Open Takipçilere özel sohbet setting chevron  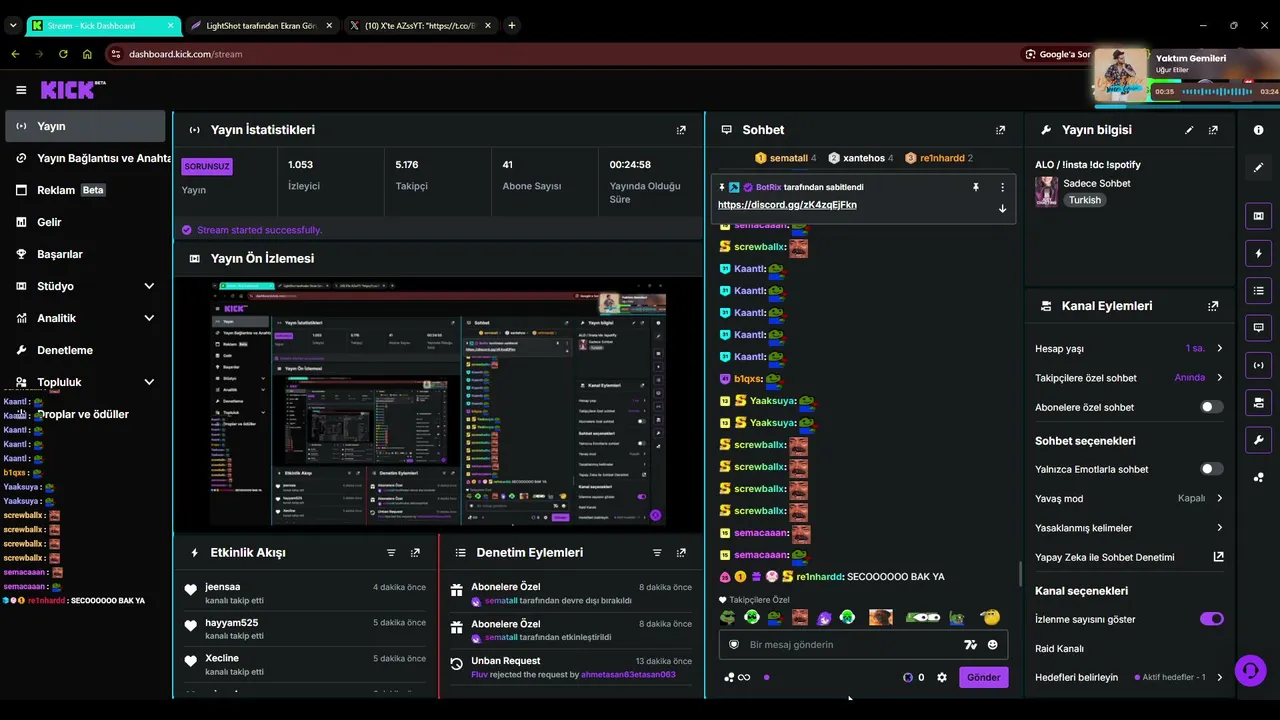pos(1219,378)
